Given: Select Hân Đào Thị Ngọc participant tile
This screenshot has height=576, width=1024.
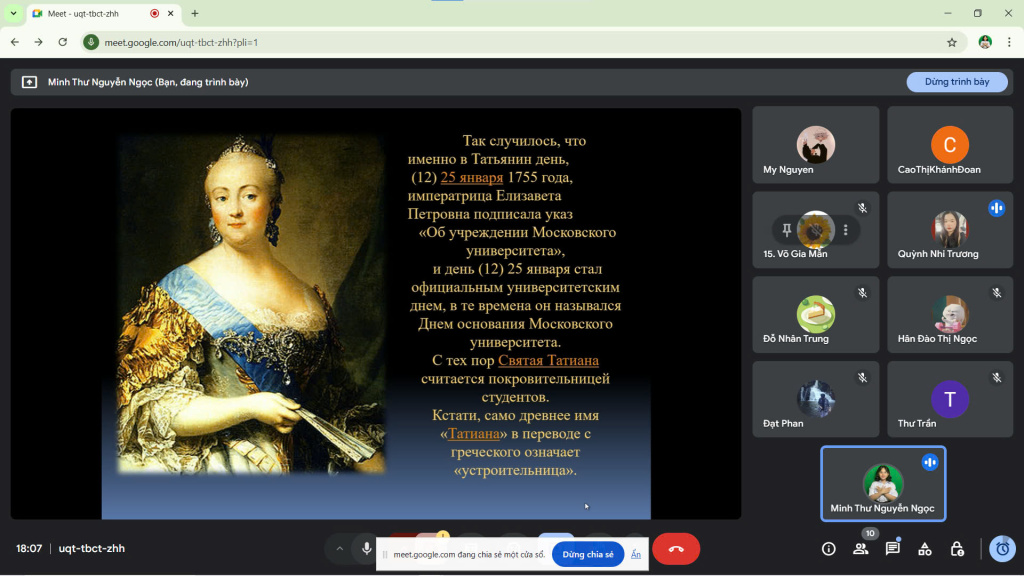Looking at the screenshot, I should coord(950,315).
